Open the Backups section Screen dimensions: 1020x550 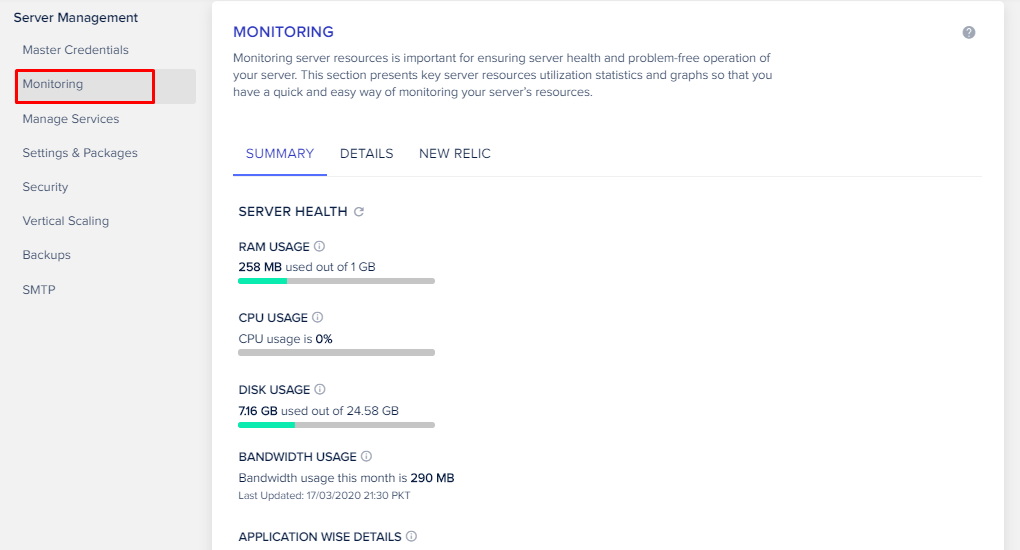pyautogui.click(x=46, y=255)
